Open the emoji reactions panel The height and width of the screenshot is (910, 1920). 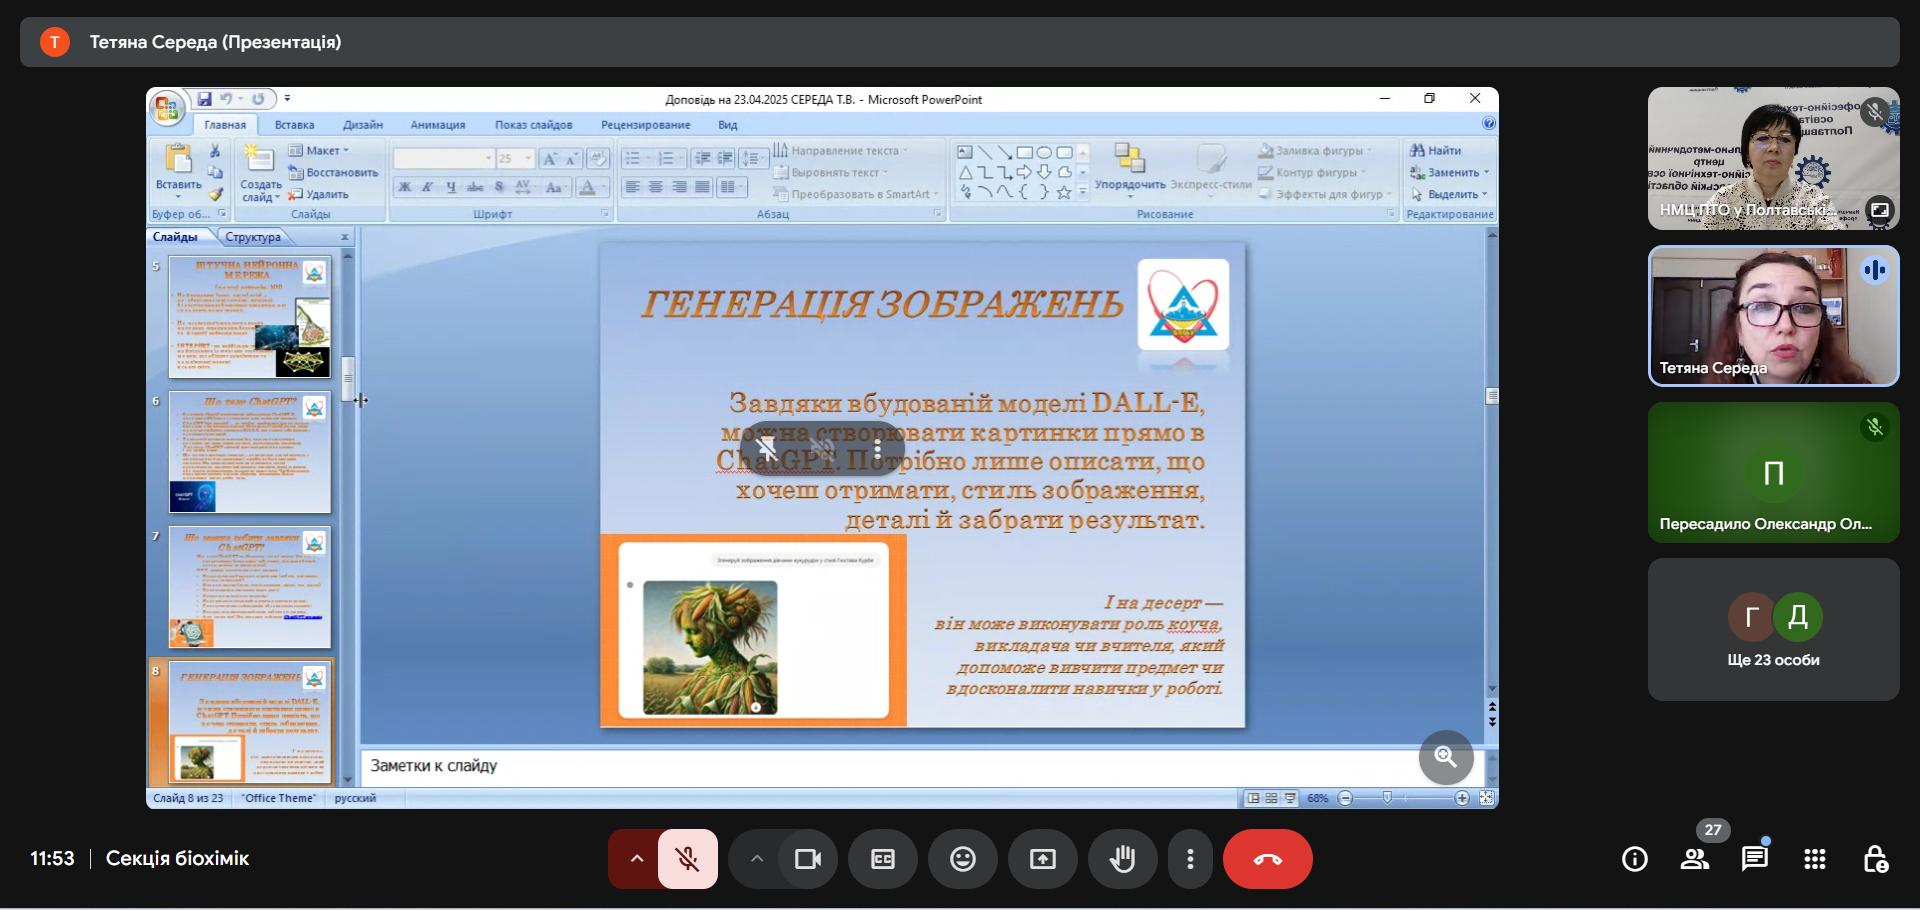pos(962,859)
